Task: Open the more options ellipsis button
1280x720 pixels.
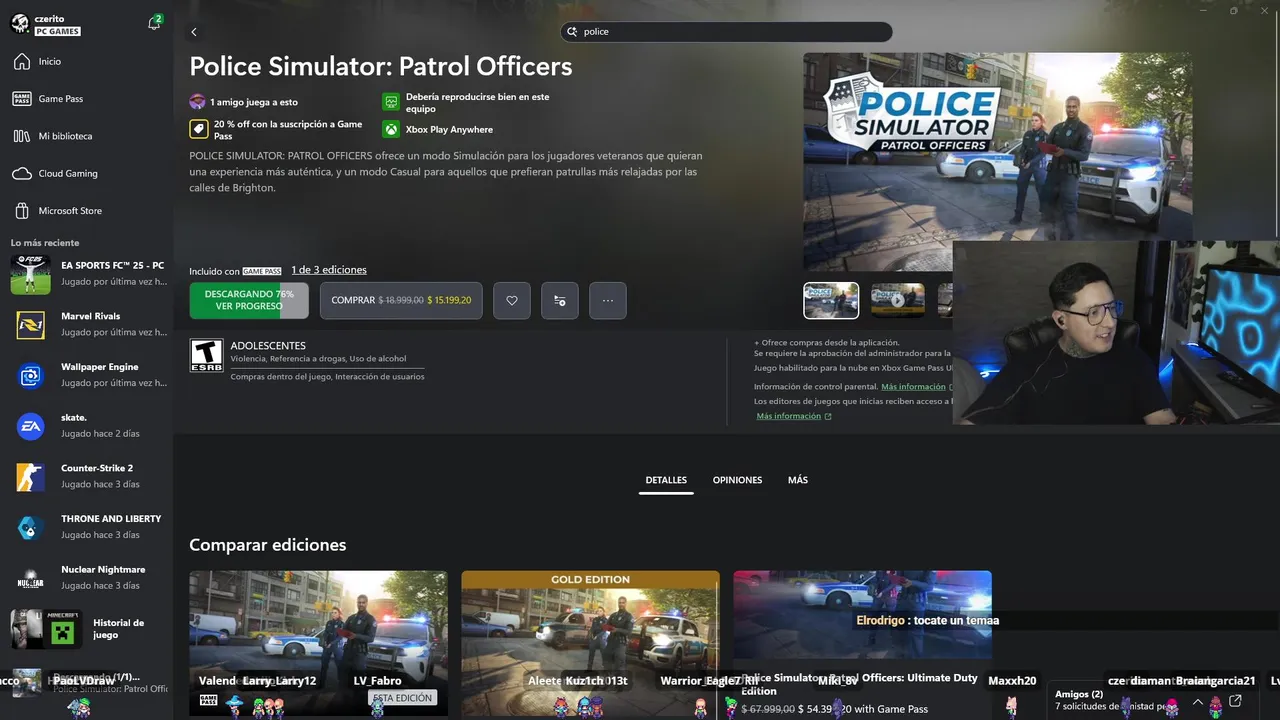Action: click(608, 300)
